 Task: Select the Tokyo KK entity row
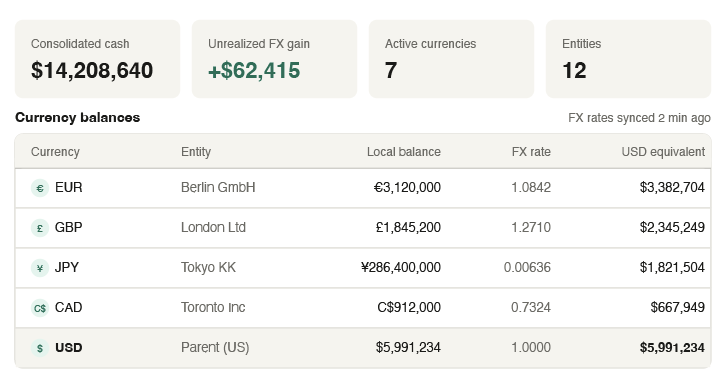point(363,268)
